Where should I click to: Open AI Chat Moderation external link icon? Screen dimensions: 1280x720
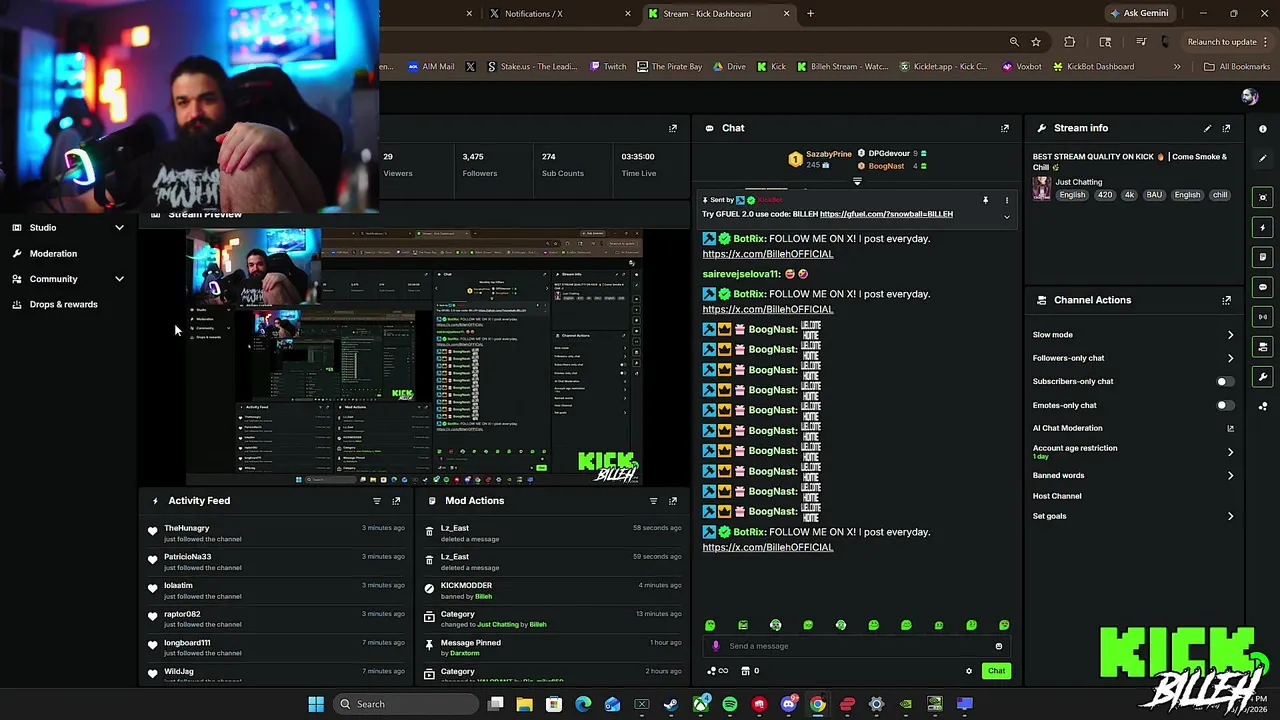click(1230, 428)
